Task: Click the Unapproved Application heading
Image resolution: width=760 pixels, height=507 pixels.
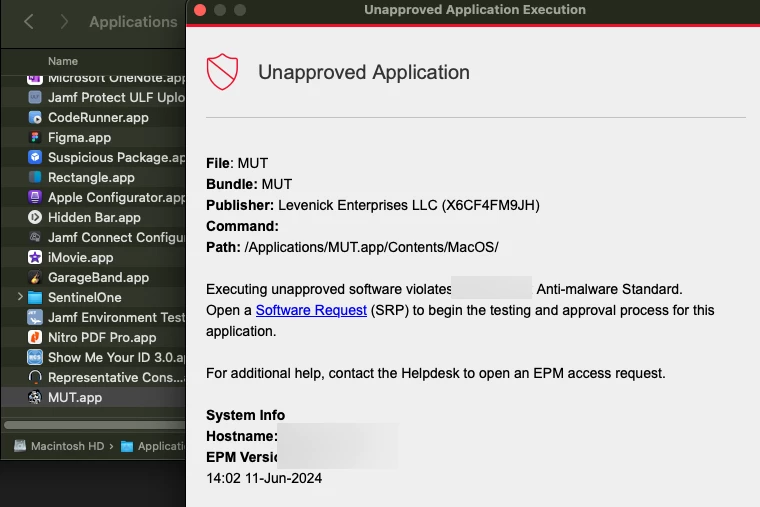Action: pos(364,72)
